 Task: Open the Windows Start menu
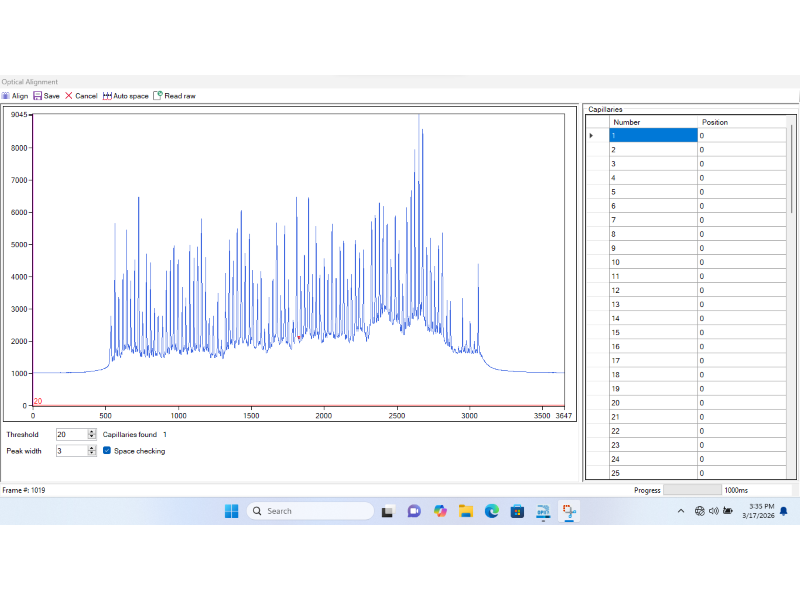click(232, 511)
